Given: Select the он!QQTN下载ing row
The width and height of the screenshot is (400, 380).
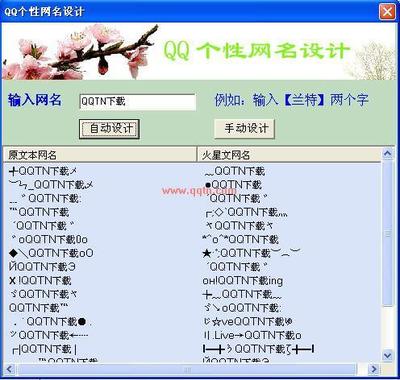Looking at the screenshot, I should pyautogui.click(x=243, y=281).
